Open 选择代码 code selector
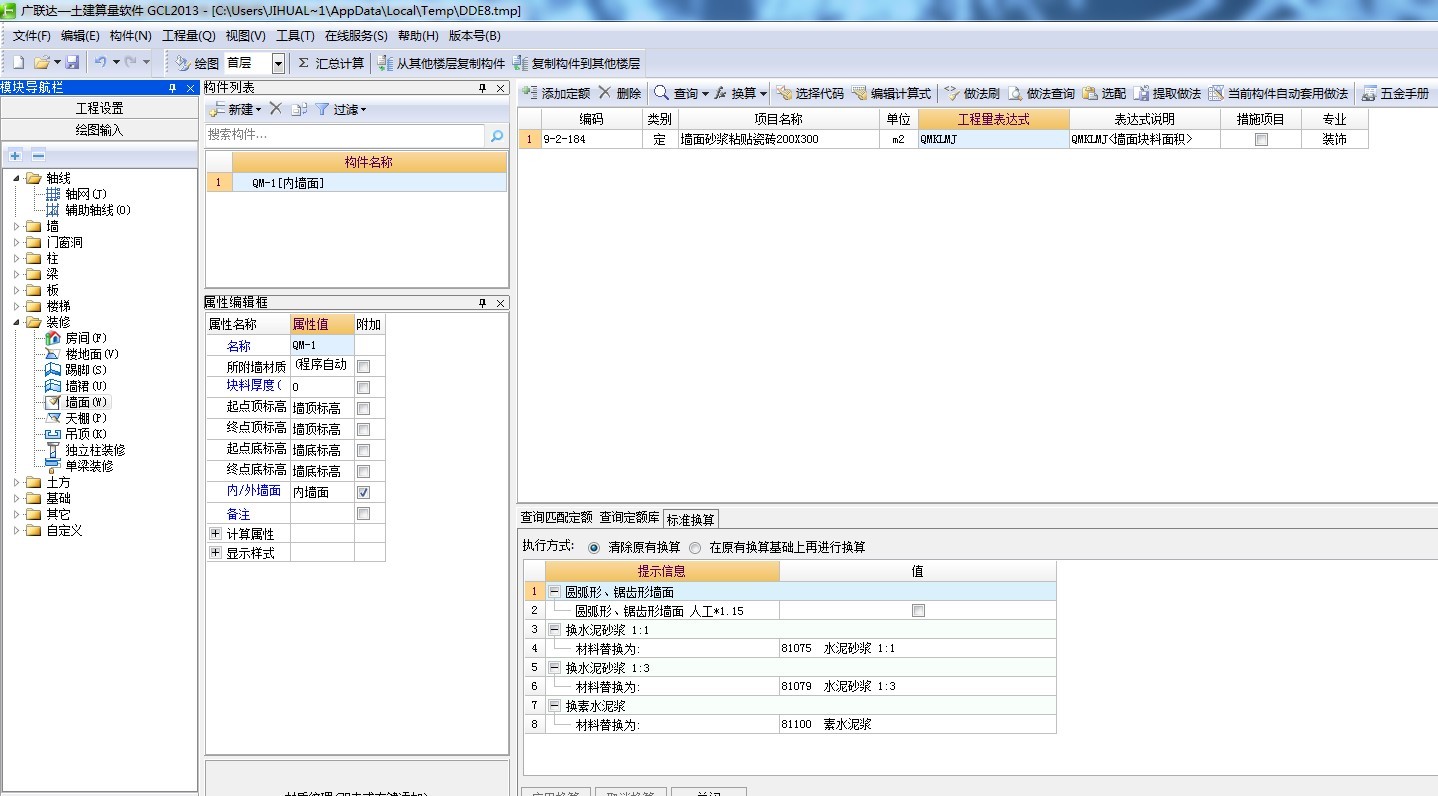This screenshot has width=1438, height=796. tap(810, 93)
